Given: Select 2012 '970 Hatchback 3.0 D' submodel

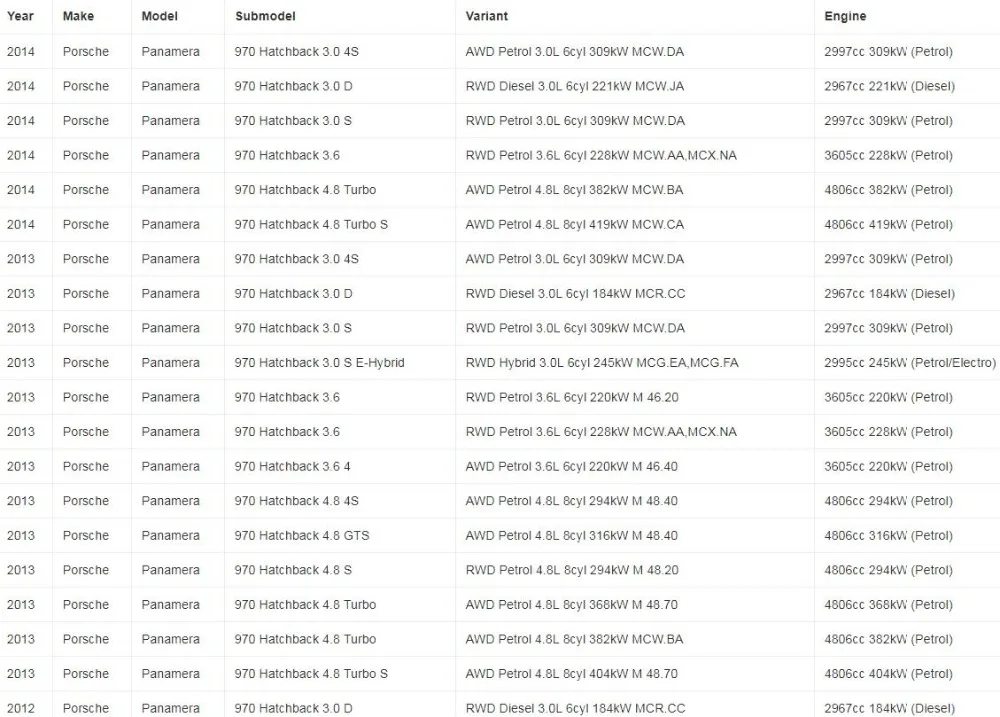Looking at the screenshot, I should coord(293,708).
